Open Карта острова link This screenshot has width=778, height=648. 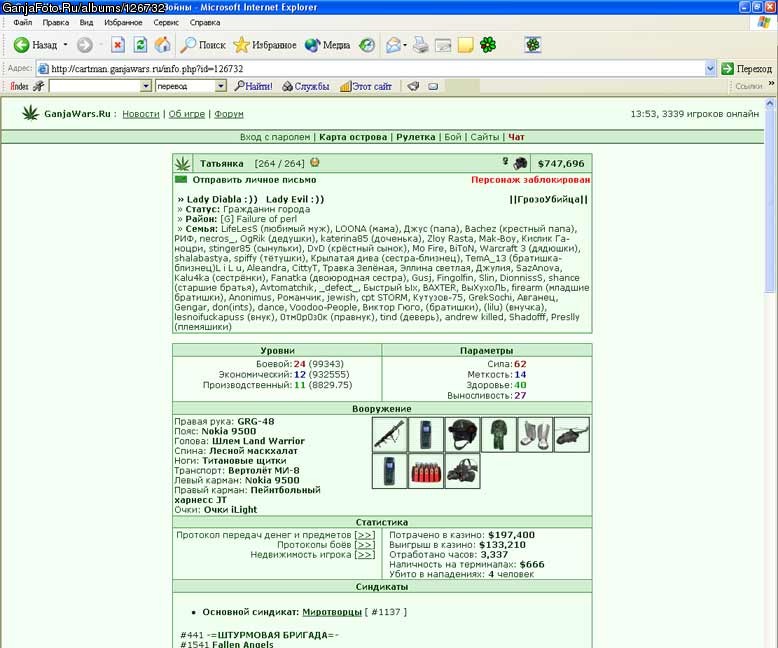coord(353,137)
